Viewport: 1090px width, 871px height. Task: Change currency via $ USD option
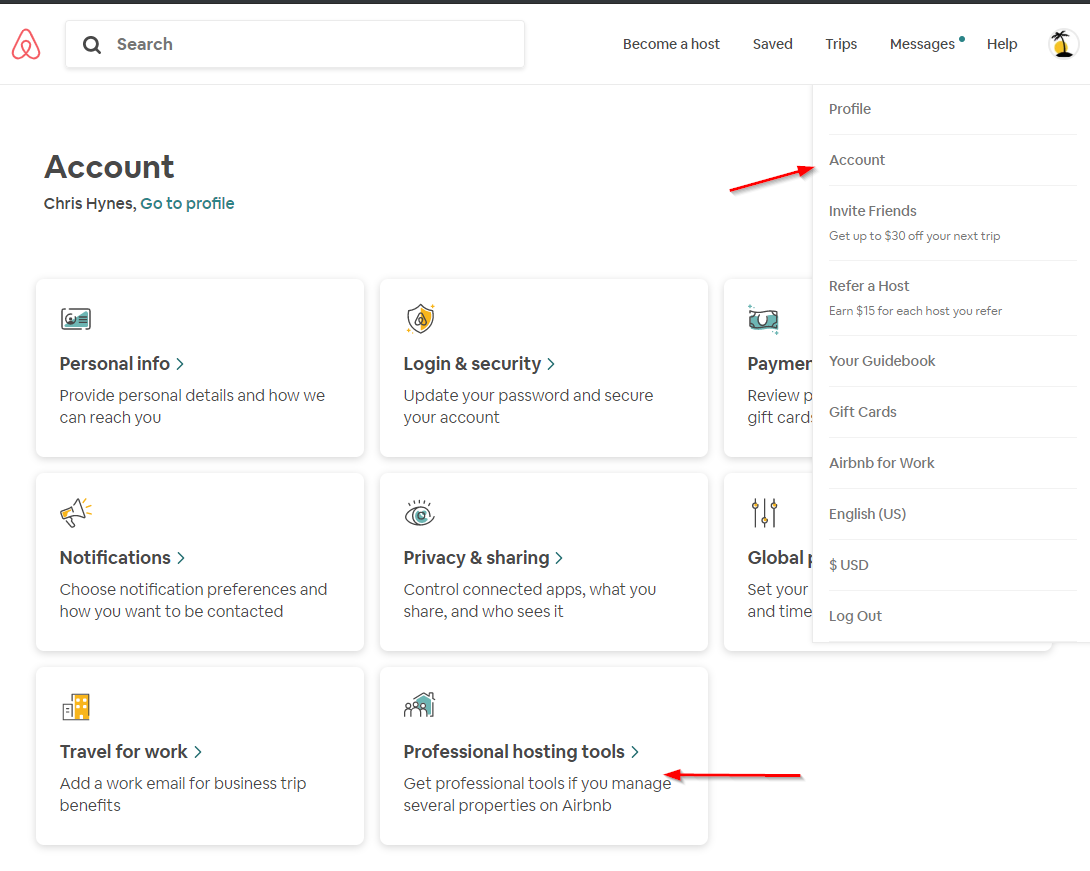[x=848, y=565]
